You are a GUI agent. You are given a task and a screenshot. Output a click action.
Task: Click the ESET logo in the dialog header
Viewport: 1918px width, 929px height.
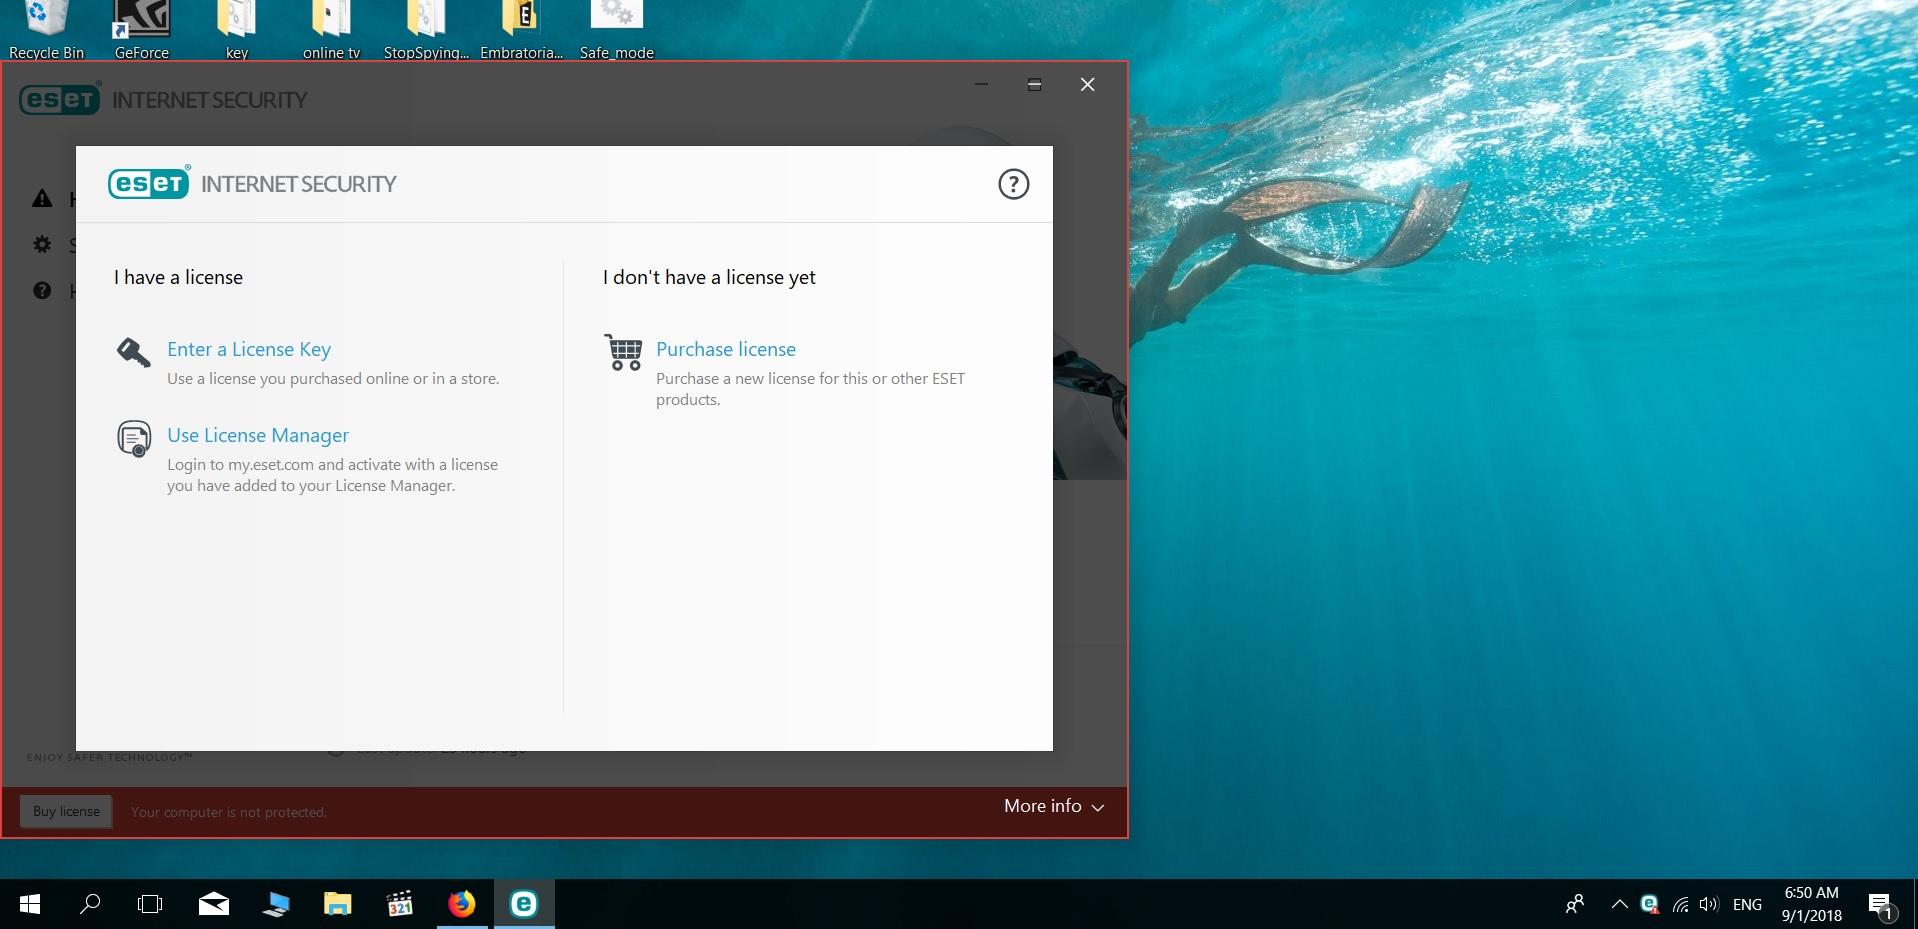pyautogui.click(x=148, y=183)
